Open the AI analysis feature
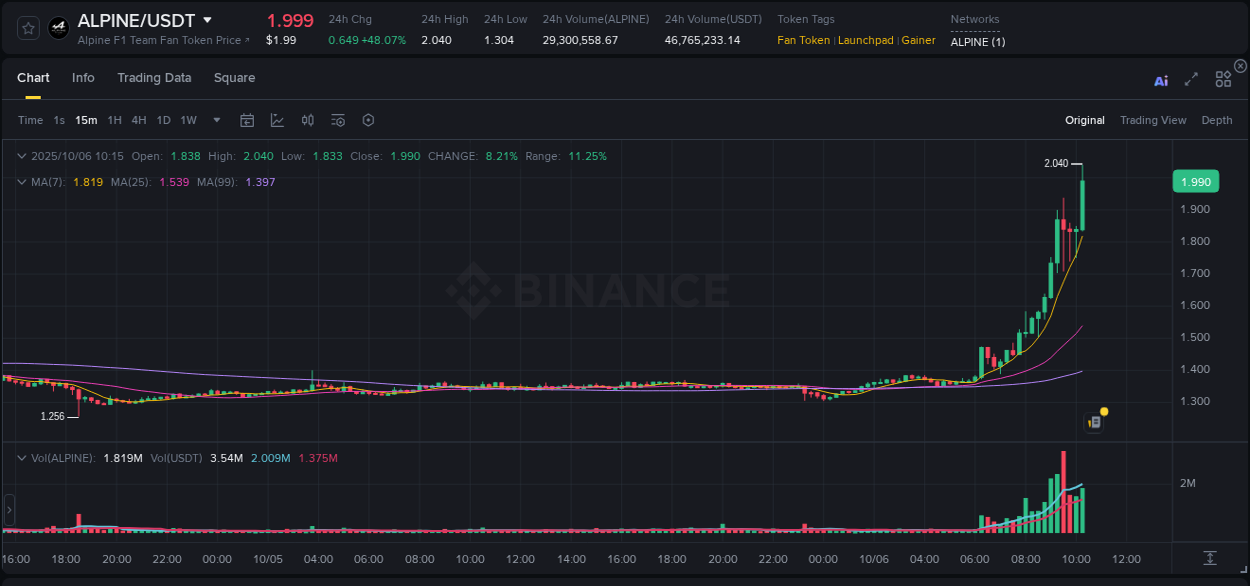This screenshot has width=1250, height=586. (1160, 80)
